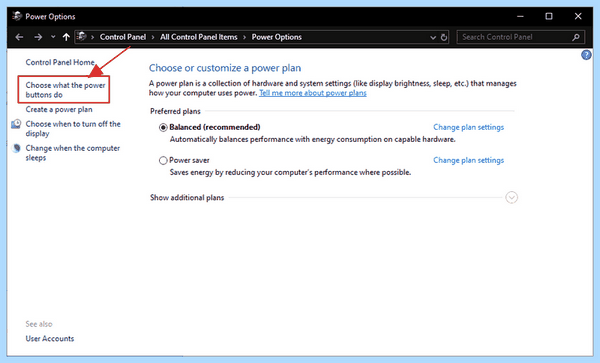
Task: Select All Control Panel Items breadcrumb
Action: click(199, 37)
